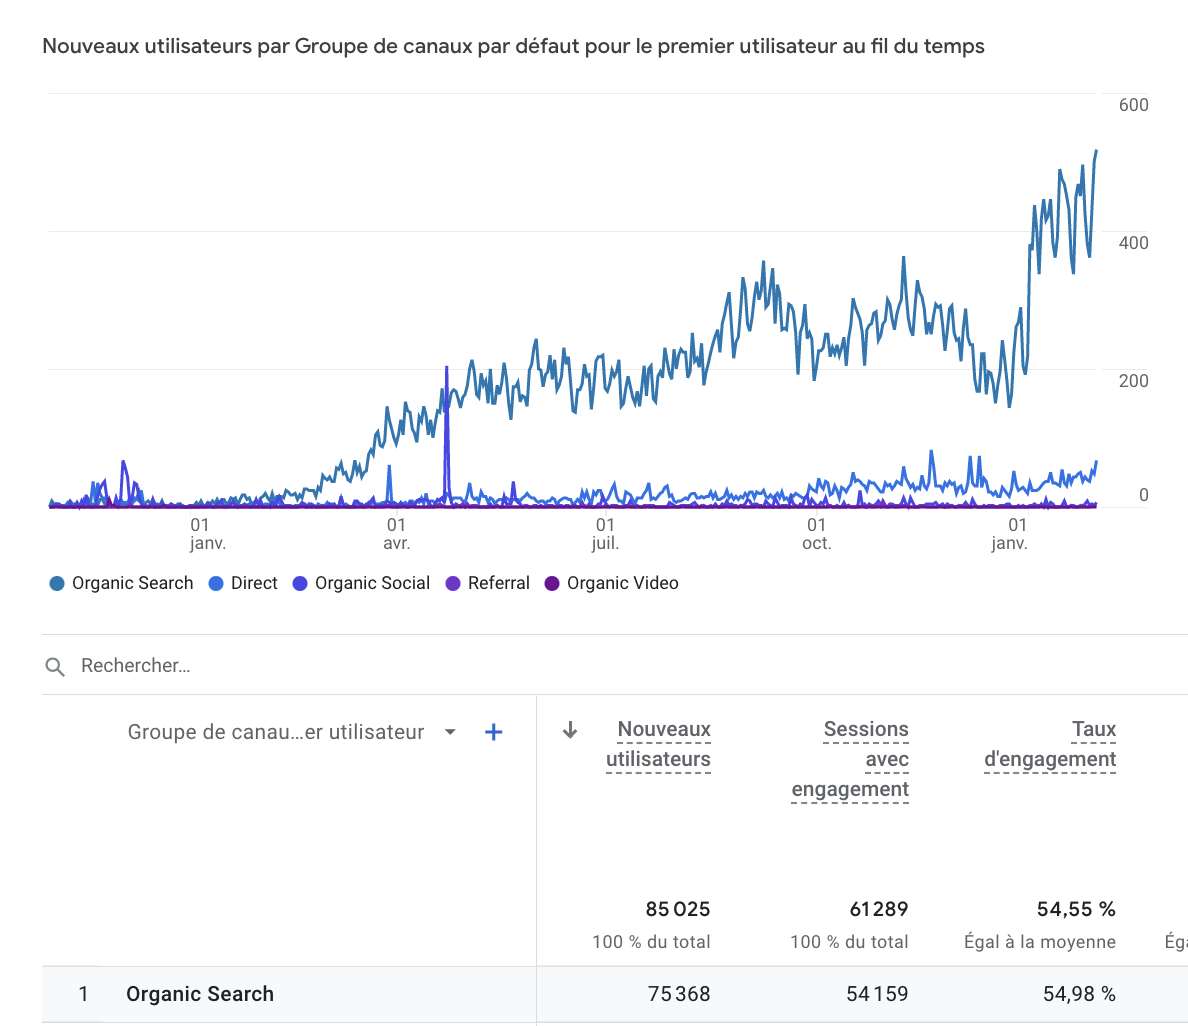
Task: Sort by Nouveaux utilisateurs column header
Action: pos(659,744)
